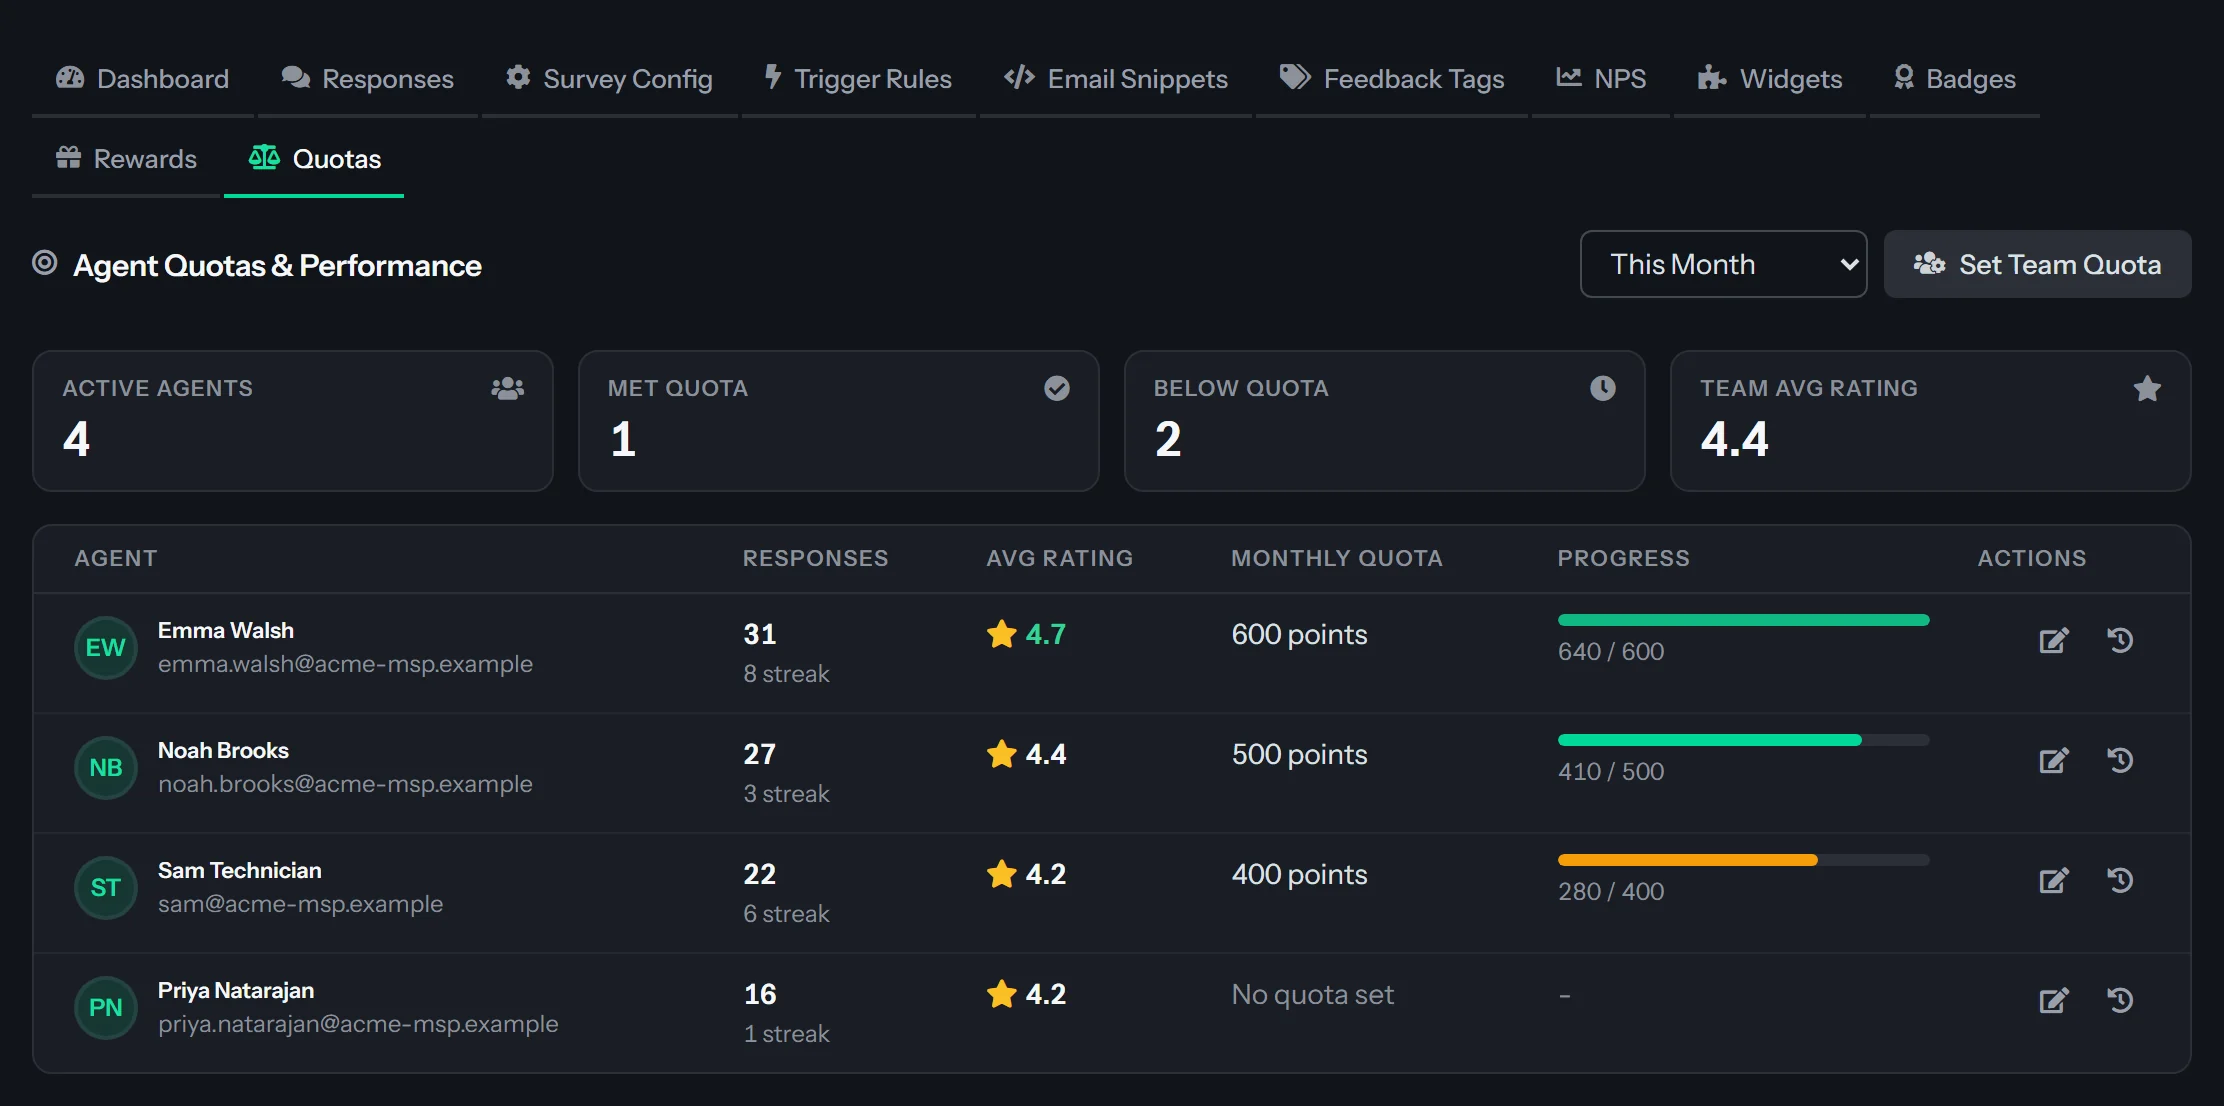The image size is (2224, 1106).
Task: Click noah.brooks@acme-msp.example email
Action: pyautogui.click(x=345, y=784)
